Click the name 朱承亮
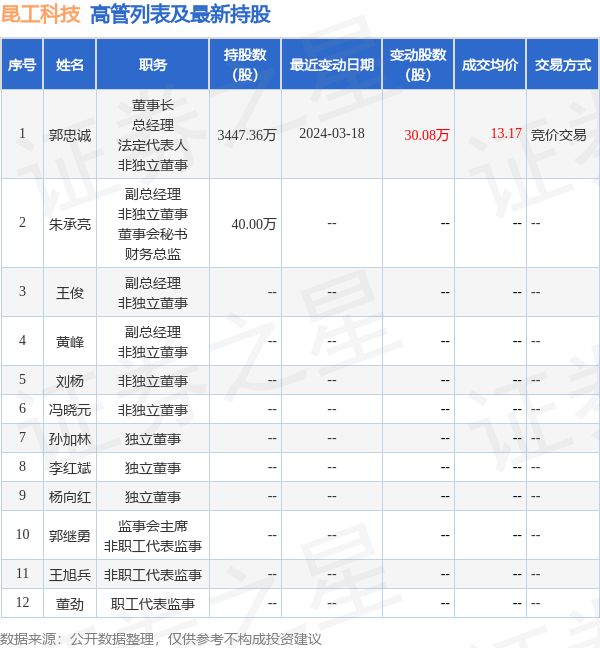Screen dimensions: 600x648 pyautogui.click(x=70, y=224)
